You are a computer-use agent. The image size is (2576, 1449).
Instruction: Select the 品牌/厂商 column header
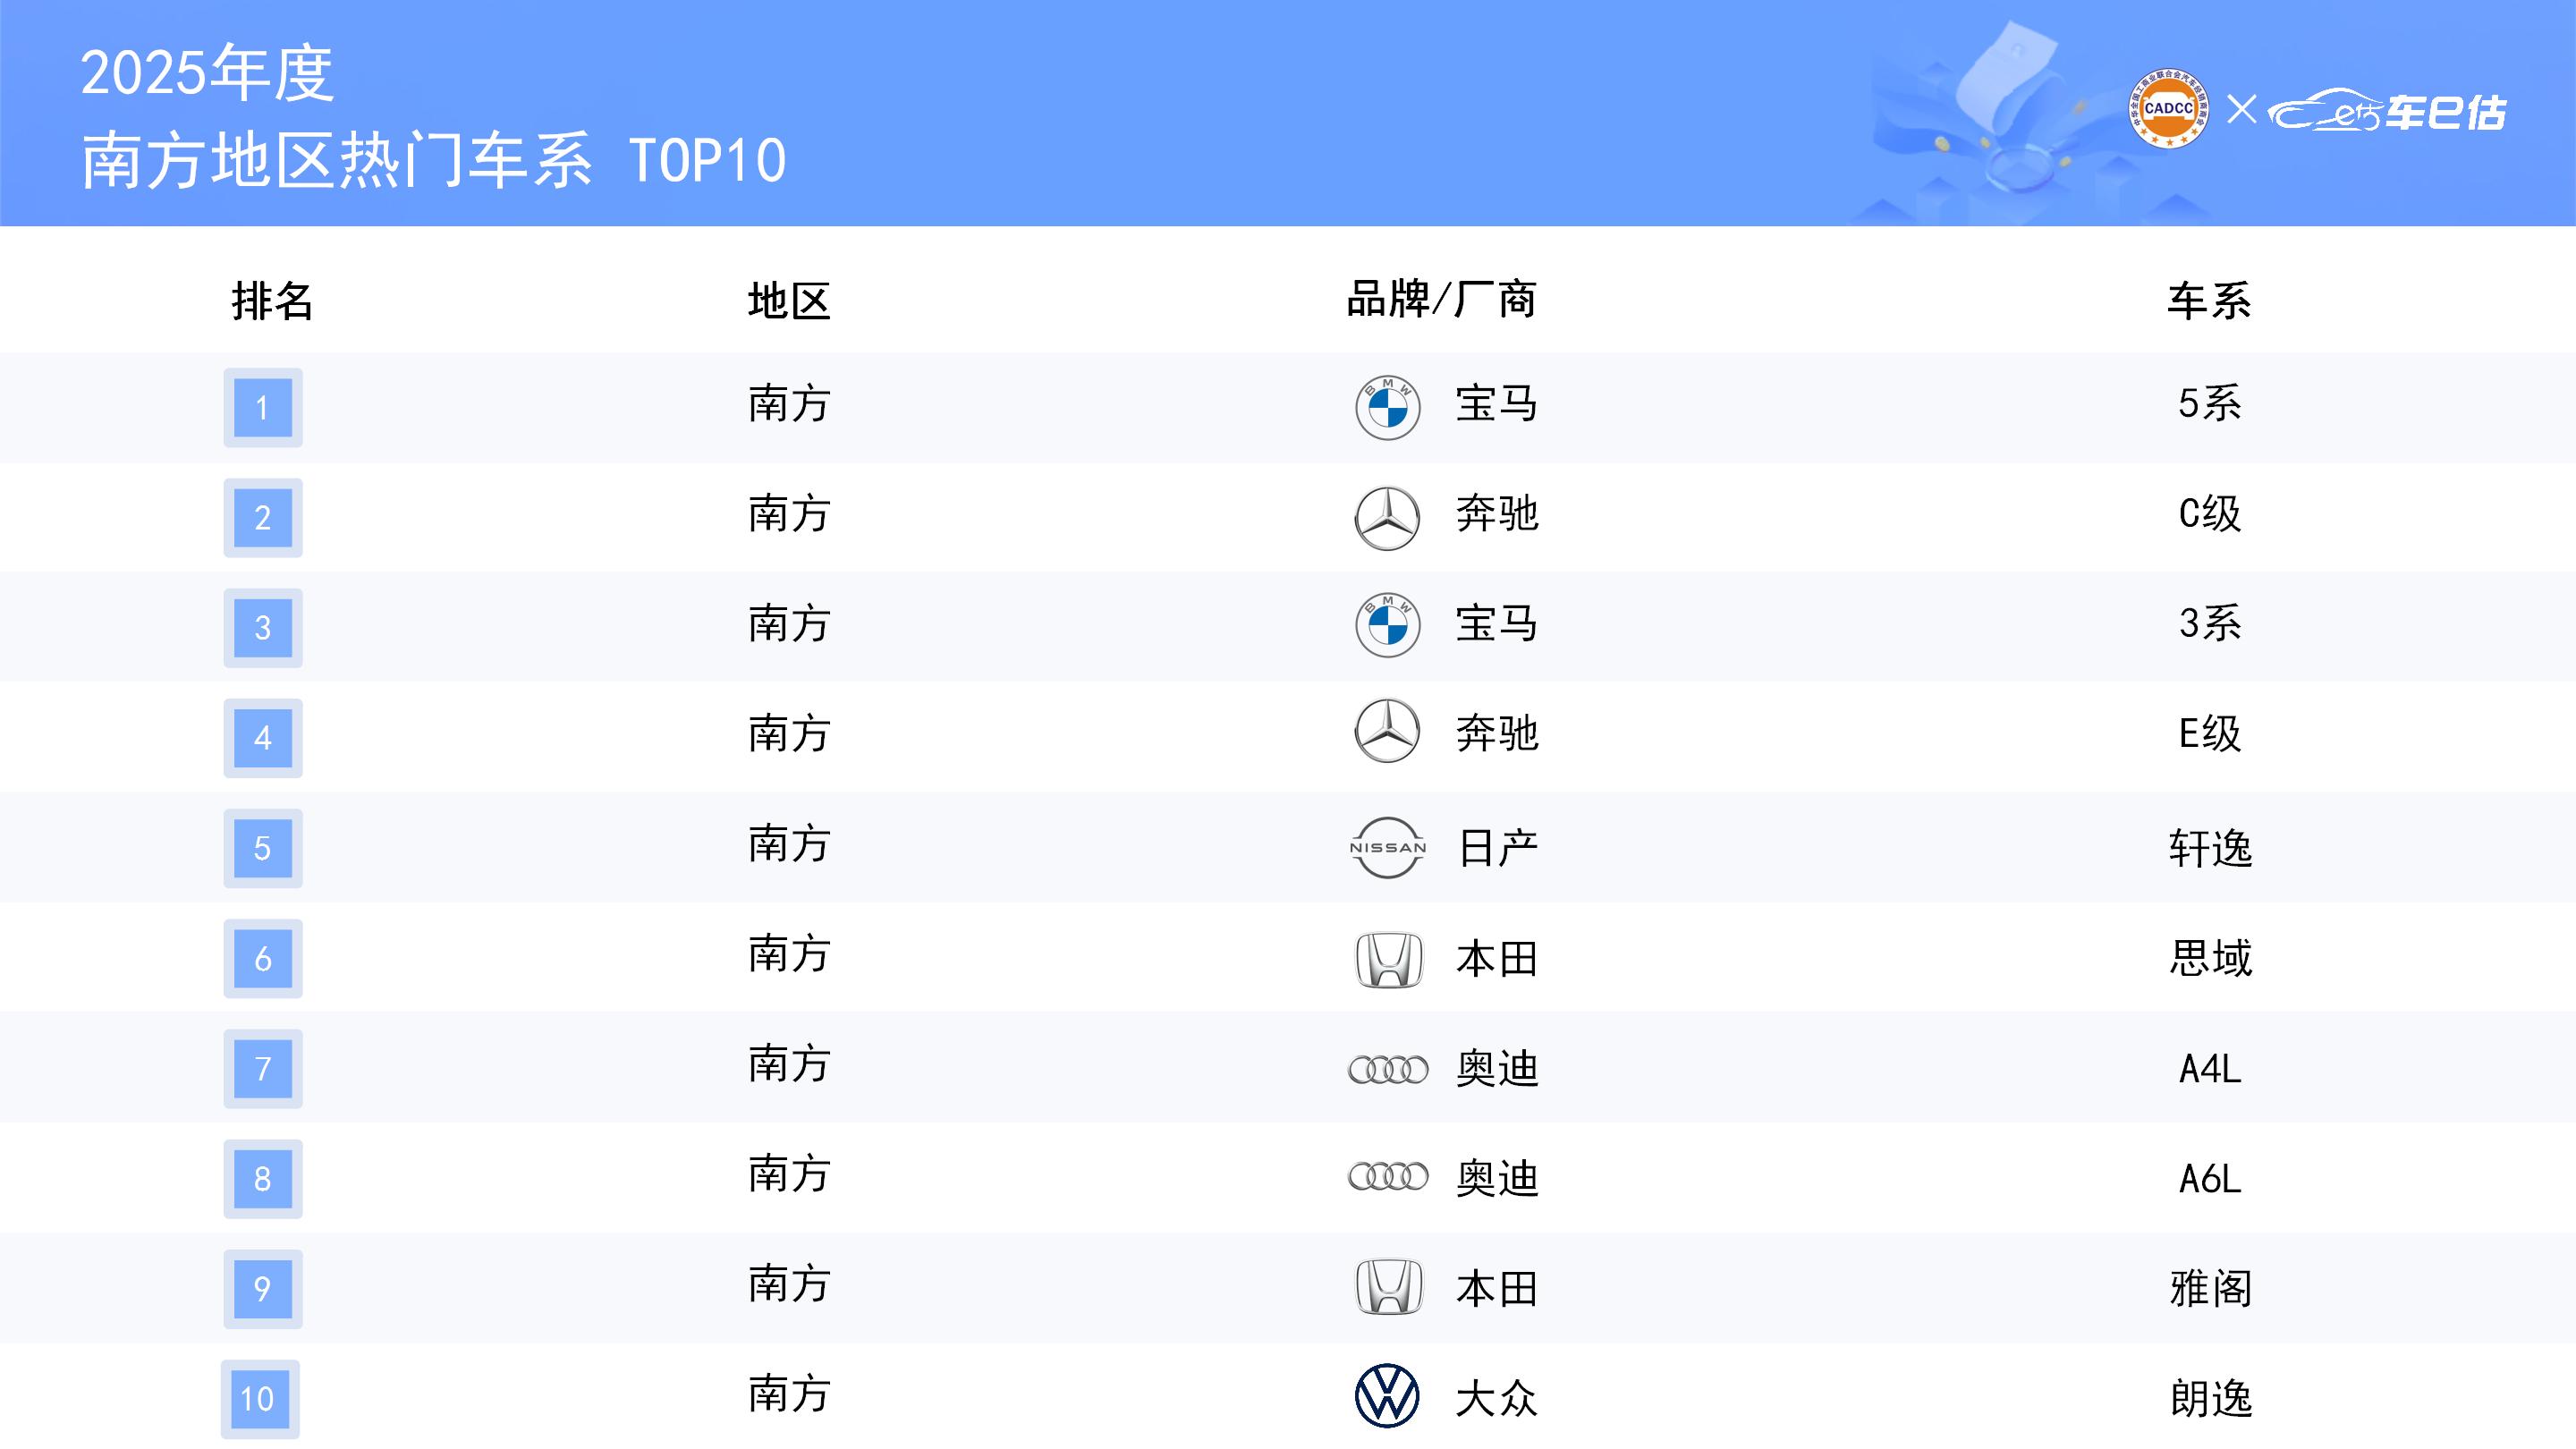pyautogui.click(x=1441, y=300)
